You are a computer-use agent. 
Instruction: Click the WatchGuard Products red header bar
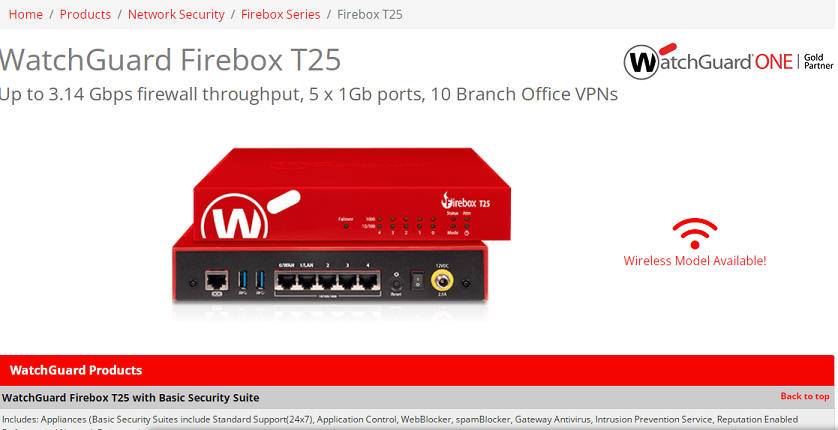(417, 370)
